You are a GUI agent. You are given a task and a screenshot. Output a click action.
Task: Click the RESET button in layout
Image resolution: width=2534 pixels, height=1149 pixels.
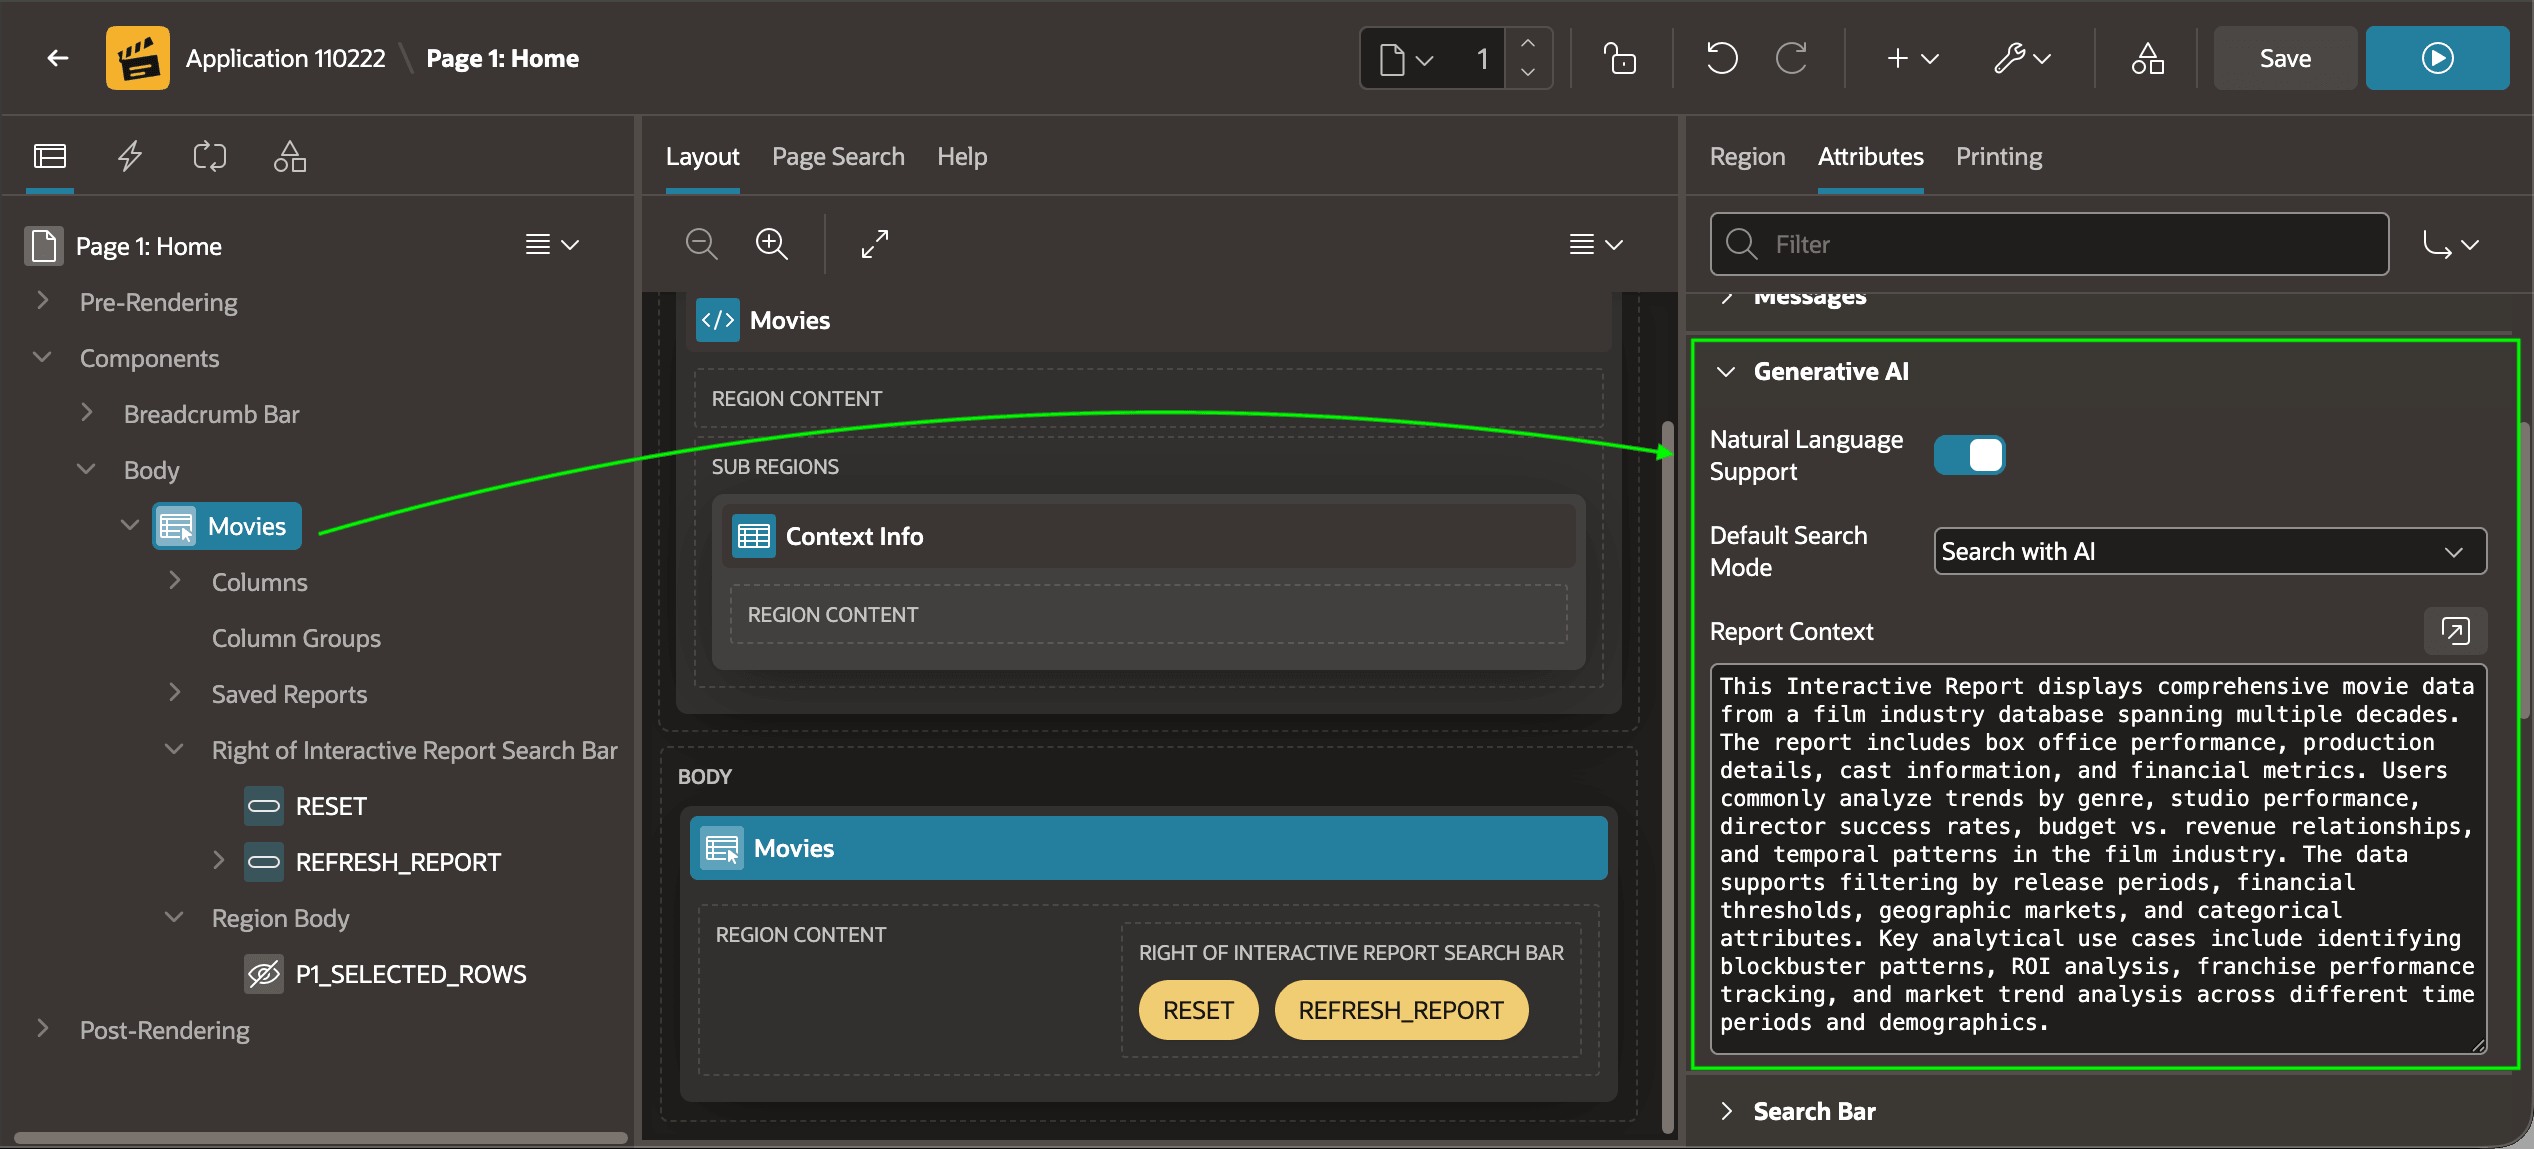pos(1198,1010)
